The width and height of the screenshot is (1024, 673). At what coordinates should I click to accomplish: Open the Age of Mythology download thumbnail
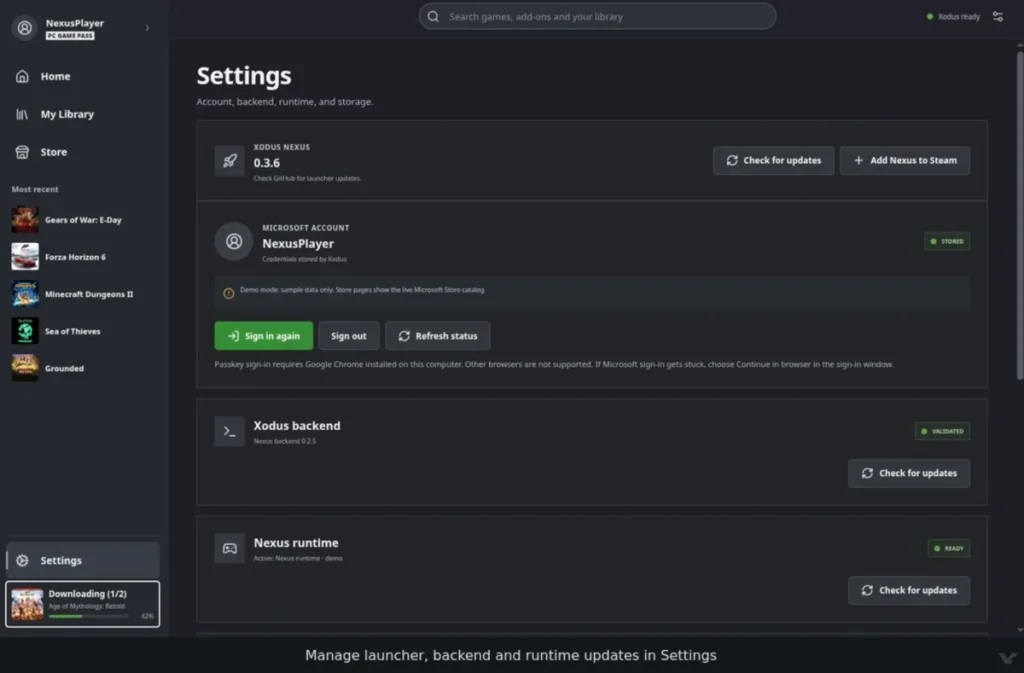[x=27, y=604]
